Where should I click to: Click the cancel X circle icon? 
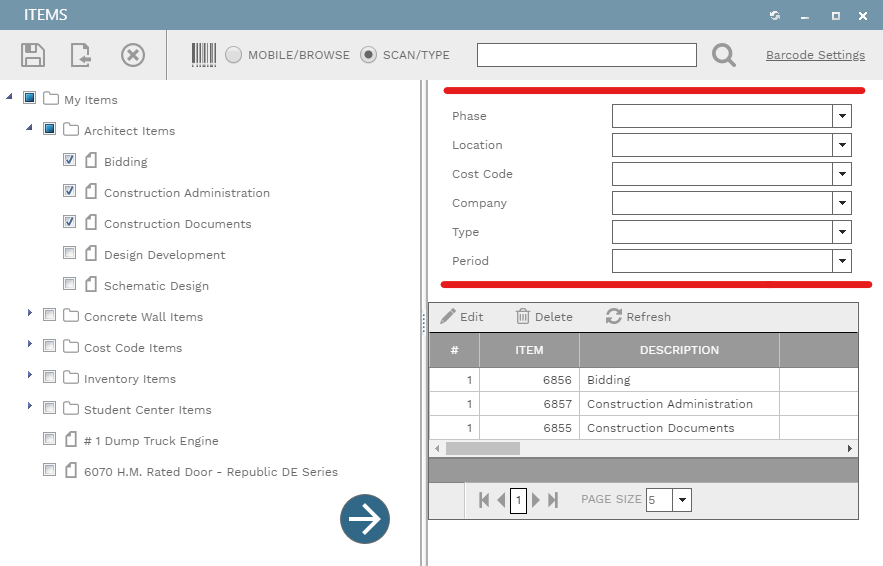click(132, 55)
